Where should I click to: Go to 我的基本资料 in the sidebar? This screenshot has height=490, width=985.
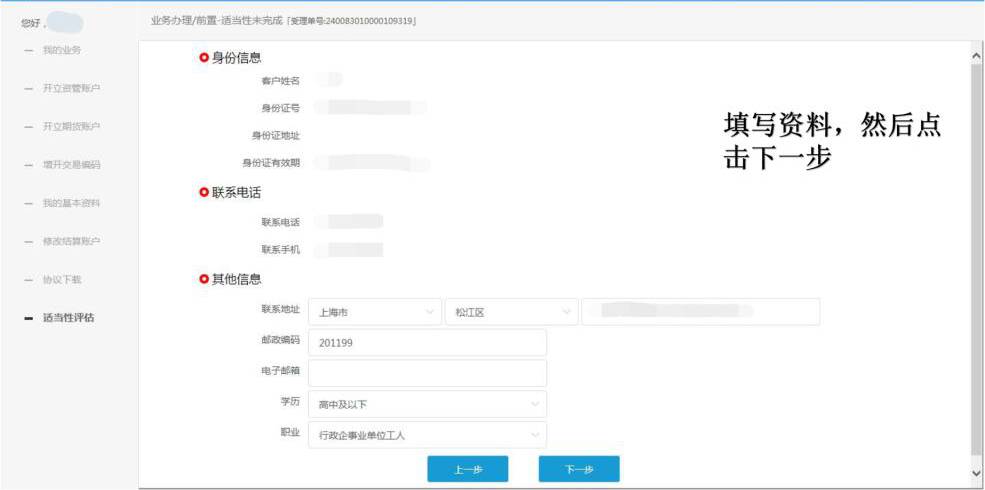[70, 203]
